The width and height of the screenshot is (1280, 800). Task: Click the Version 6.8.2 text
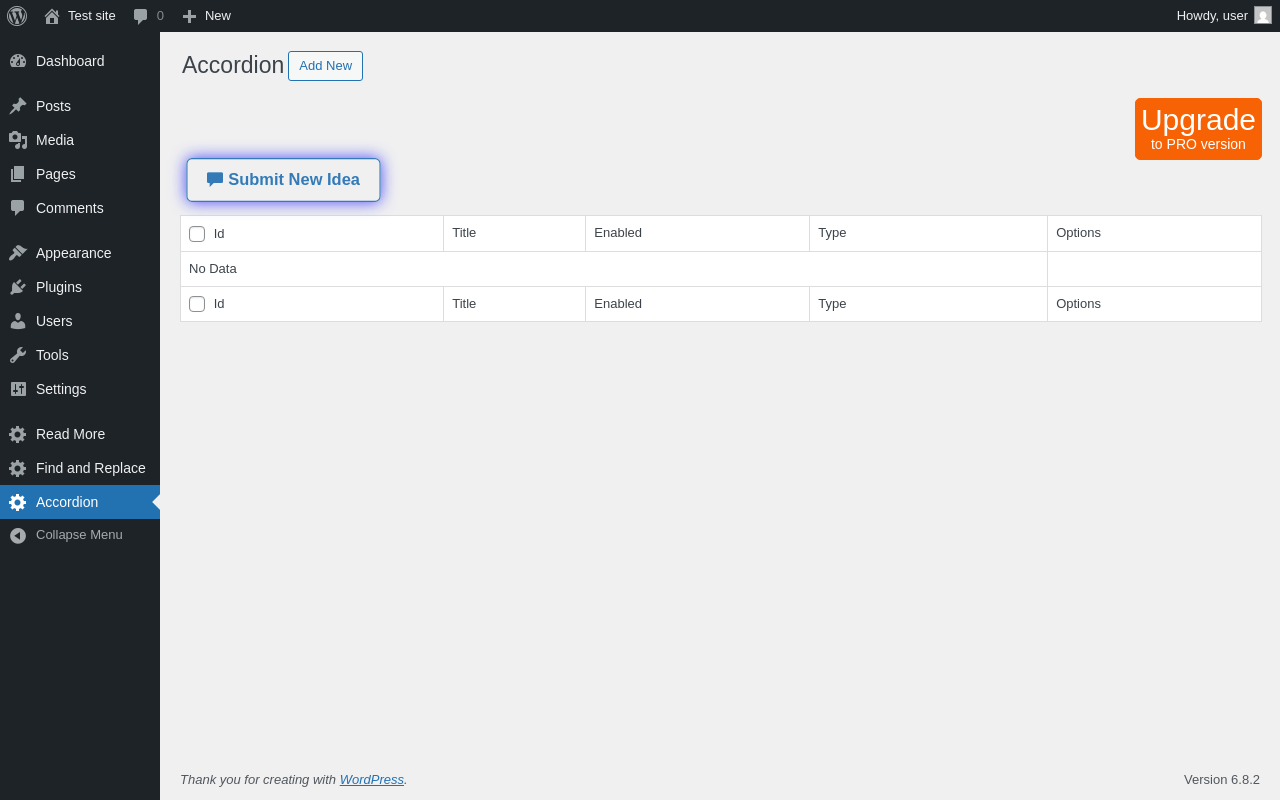[x=1222, y=780]
